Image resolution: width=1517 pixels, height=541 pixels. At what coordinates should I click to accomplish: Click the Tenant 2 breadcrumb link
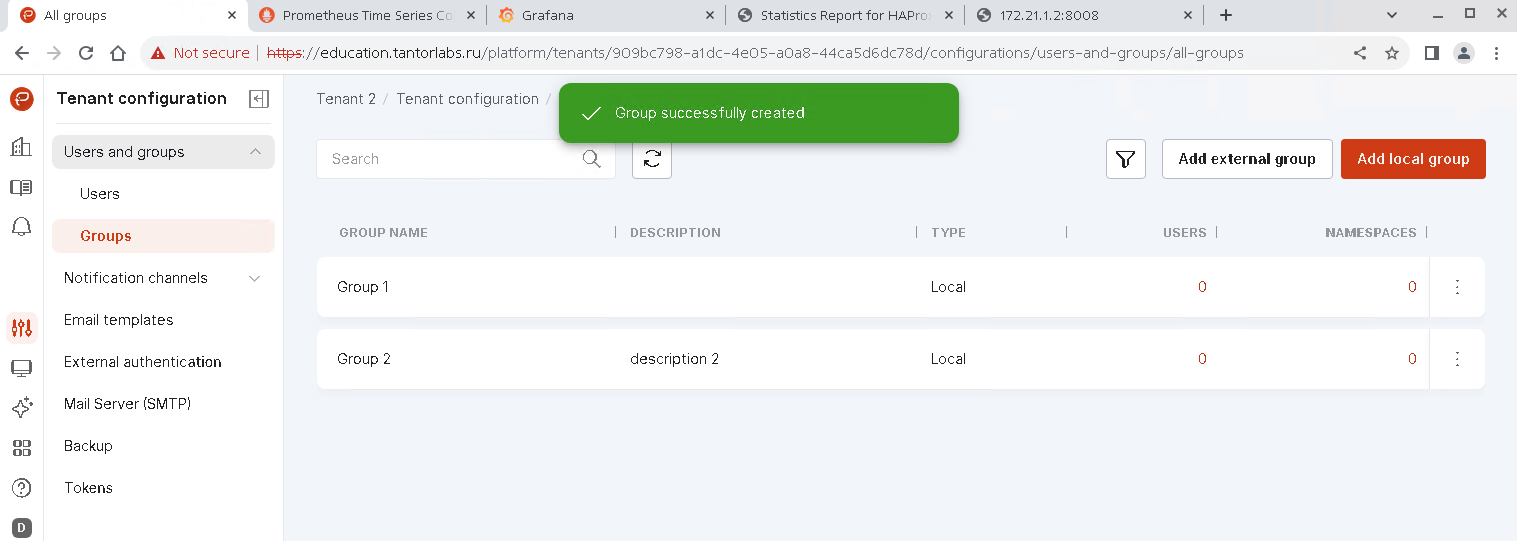click(x=346, y=99)
